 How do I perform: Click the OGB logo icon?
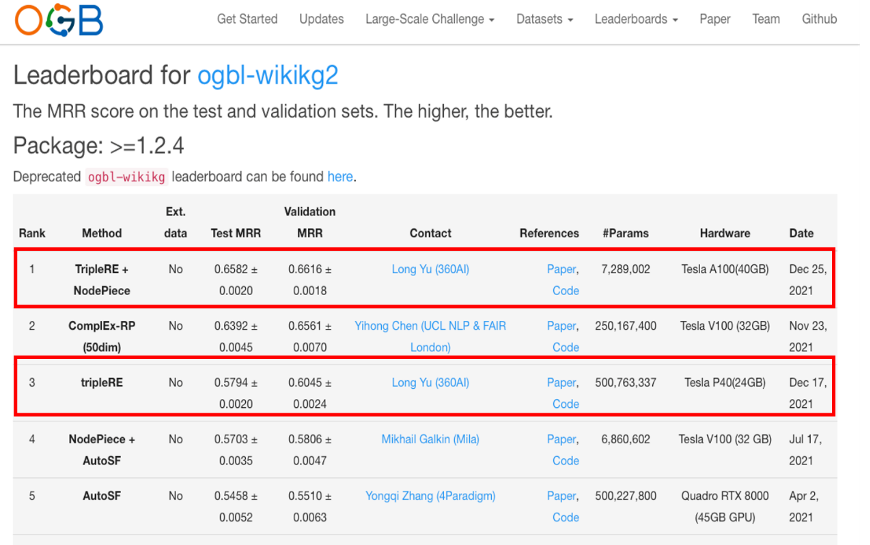pos(58,20)
